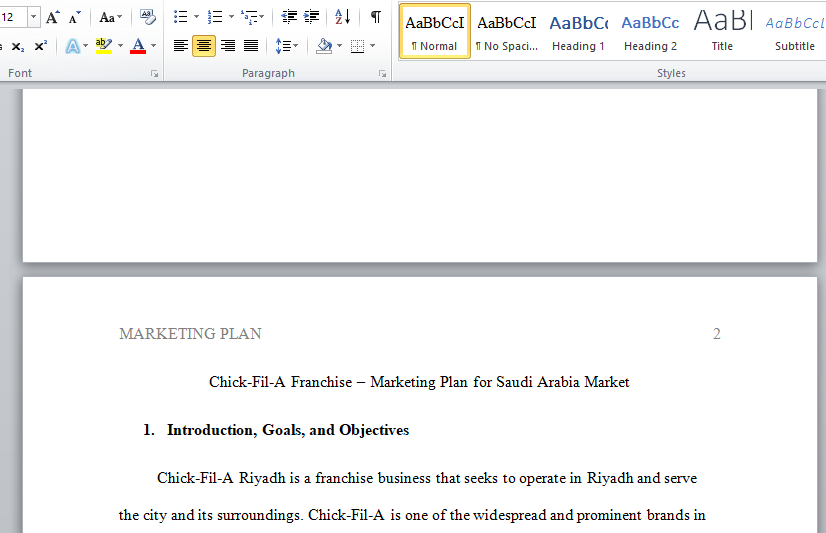Apply the Normal style
This screenshot has width=826, height=533.
[x=435, y=31]
